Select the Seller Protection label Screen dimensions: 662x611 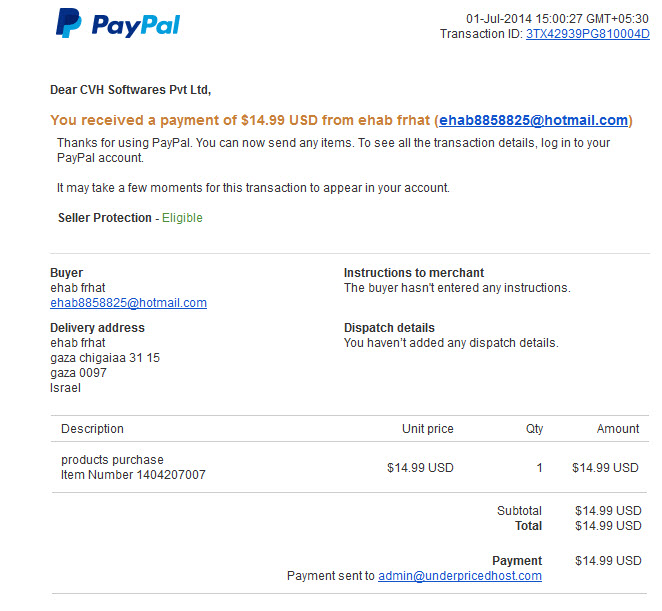point(105,218)
